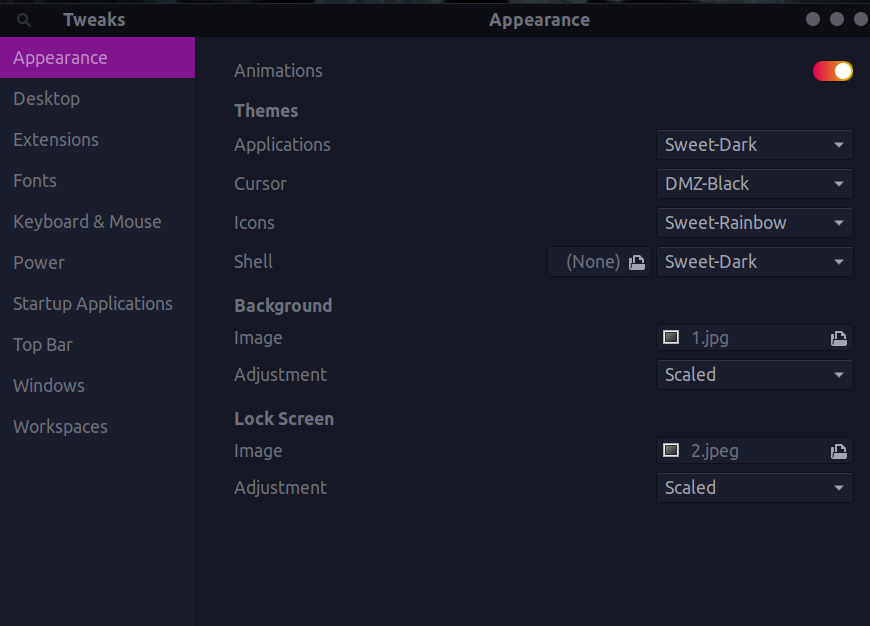Open the Shell theme dropdown

tap(754, 261)
